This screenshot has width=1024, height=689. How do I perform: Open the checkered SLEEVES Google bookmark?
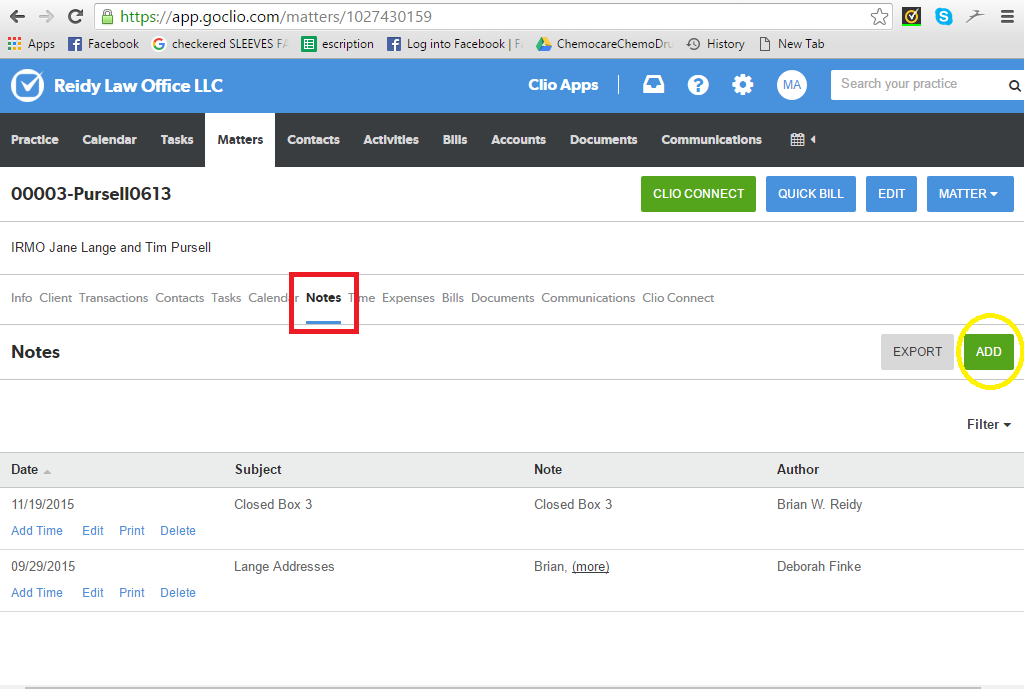tap(219, 44)
